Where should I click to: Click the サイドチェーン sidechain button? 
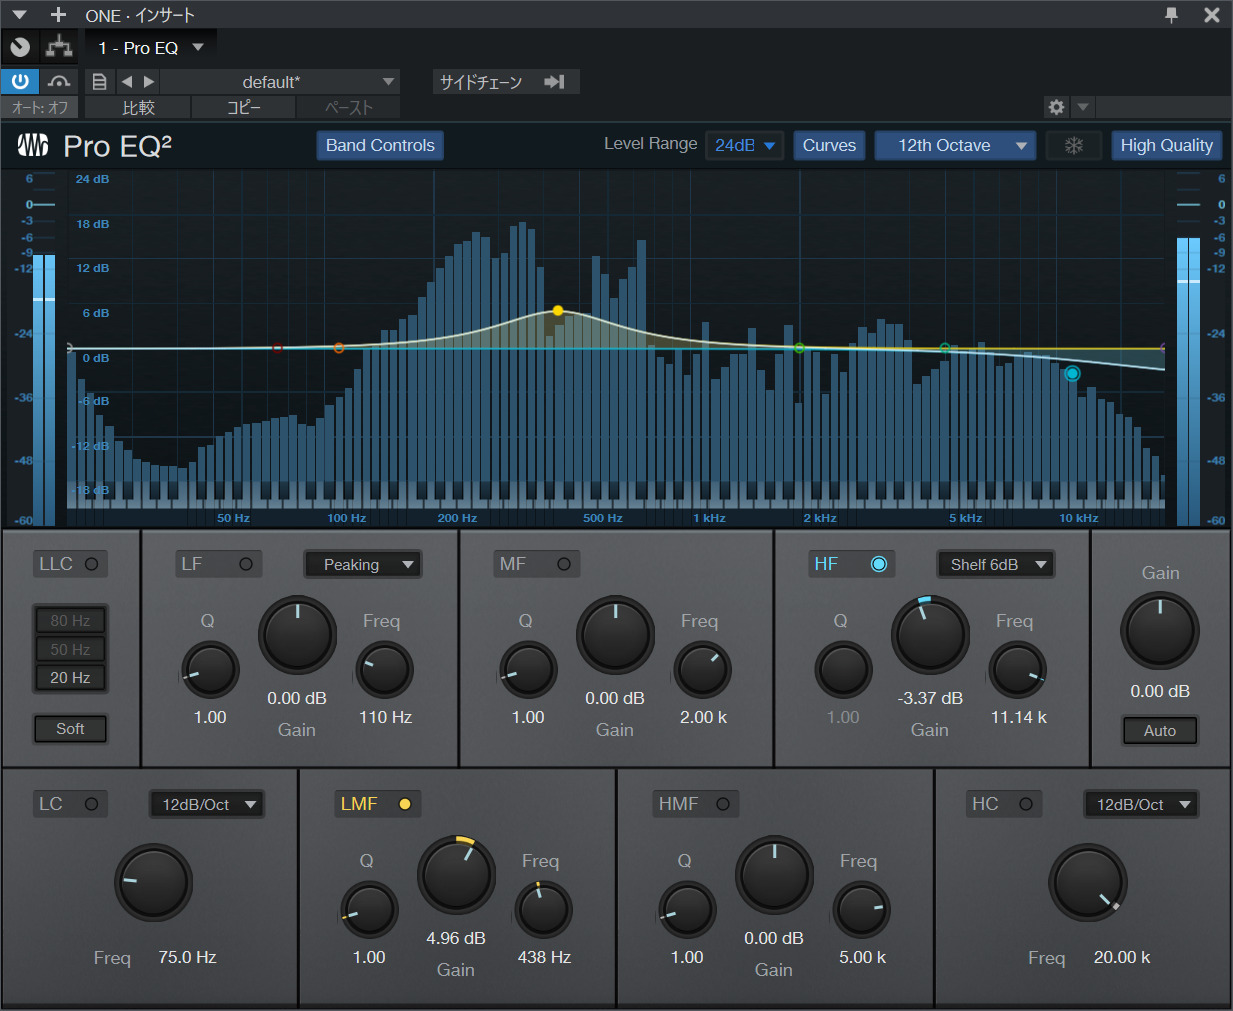504,82
